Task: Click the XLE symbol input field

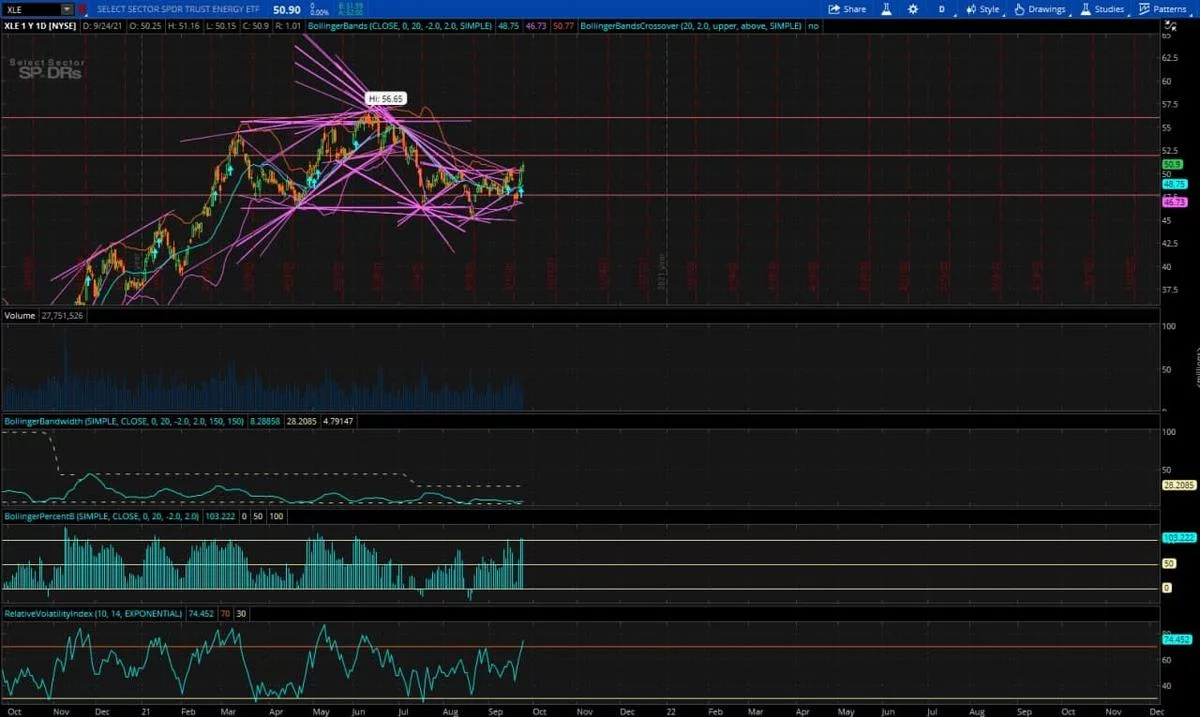Action: 33,9
